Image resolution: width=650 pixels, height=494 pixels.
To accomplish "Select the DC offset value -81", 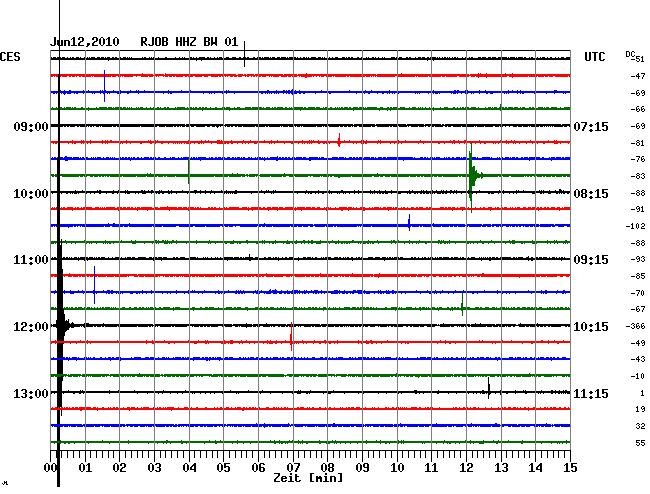I will 638,143.
